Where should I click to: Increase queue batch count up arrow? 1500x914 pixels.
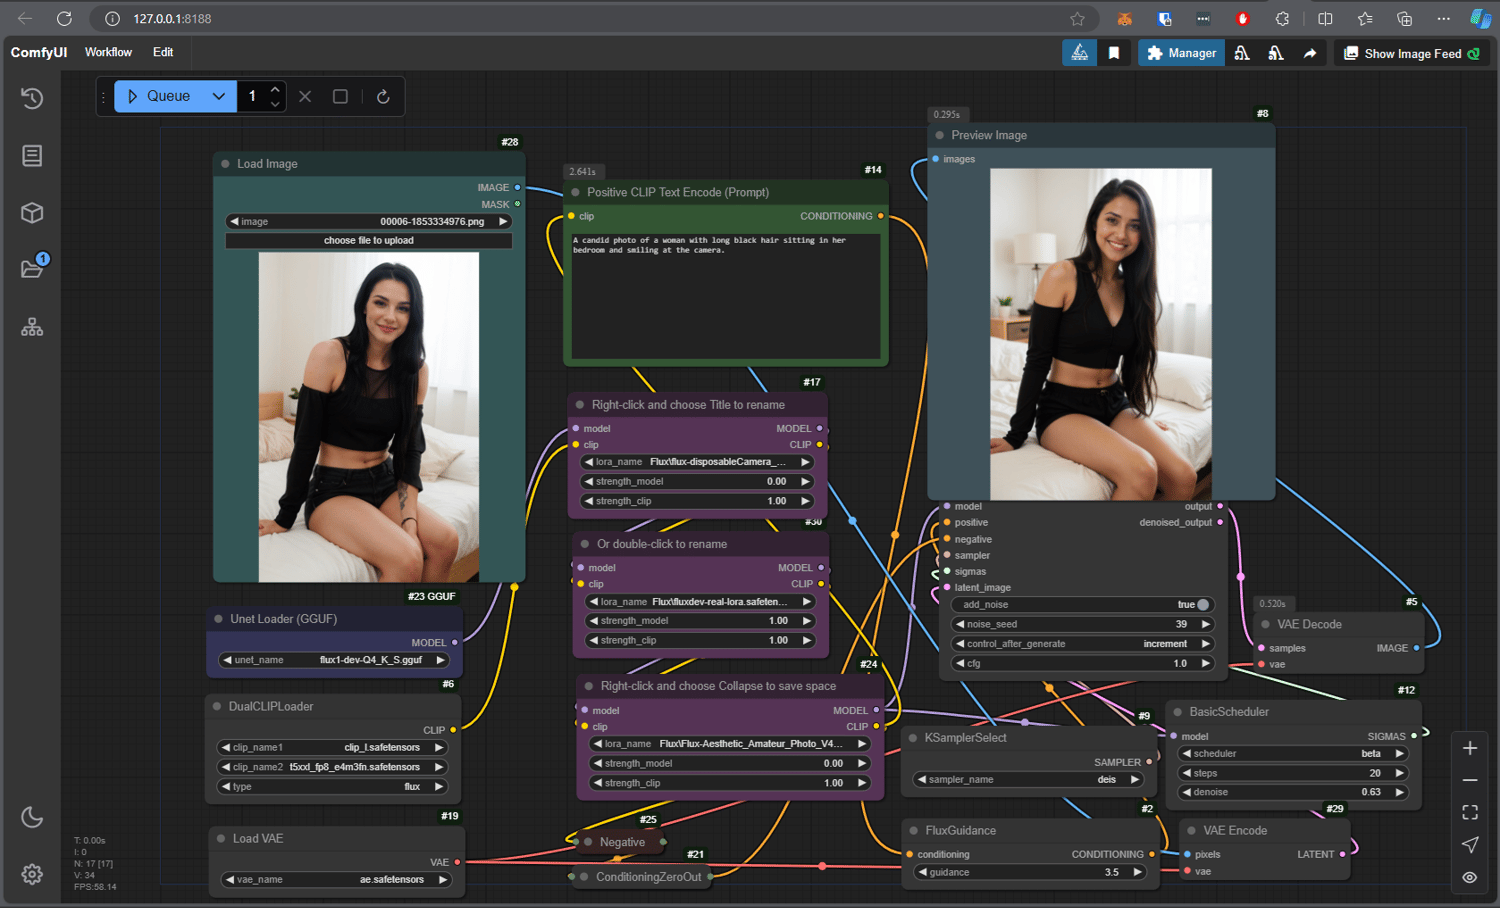[x=275, y=89]
